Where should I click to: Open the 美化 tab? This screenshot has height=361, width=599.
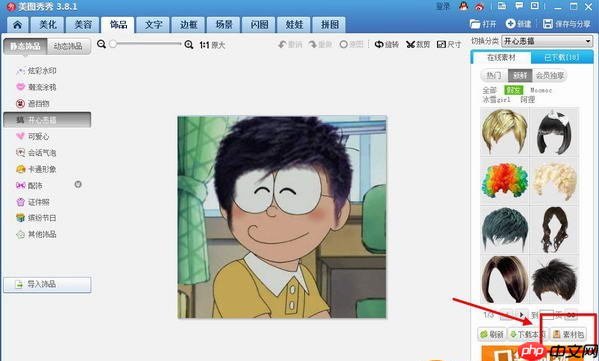click(48, 25)
